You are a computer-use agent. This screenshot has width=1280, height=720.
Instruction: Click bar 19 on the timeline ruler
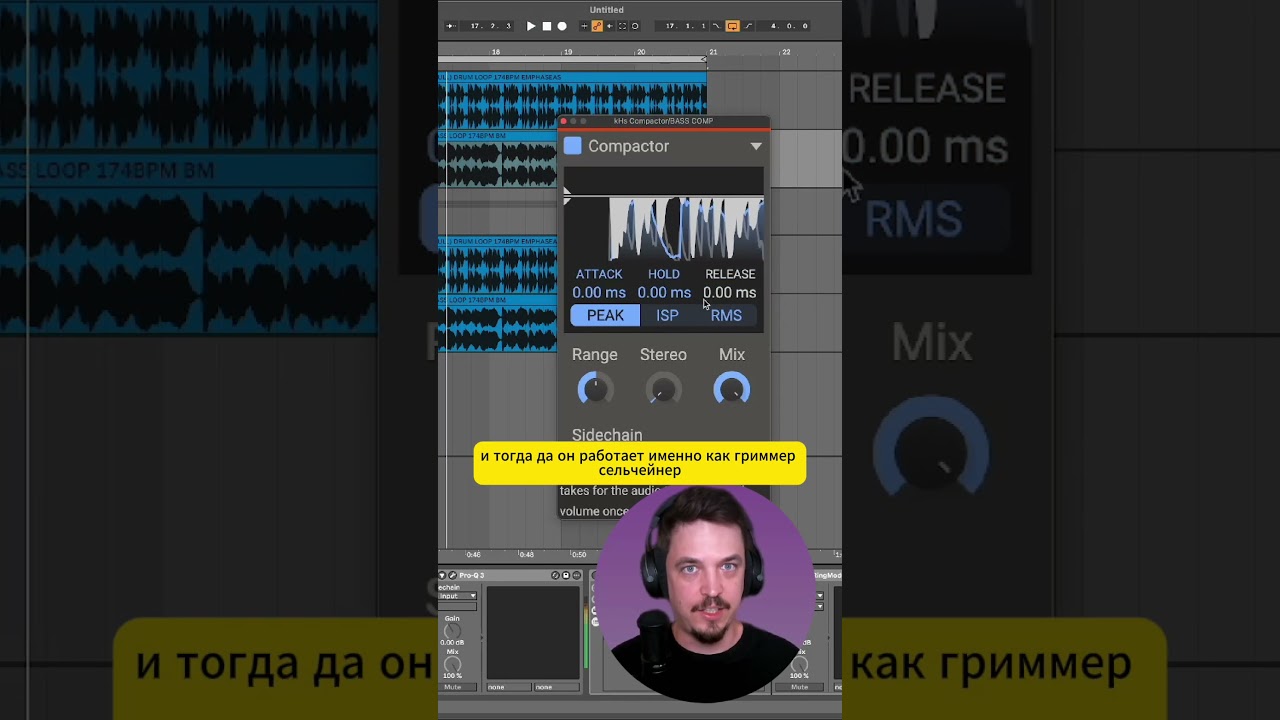568,51
